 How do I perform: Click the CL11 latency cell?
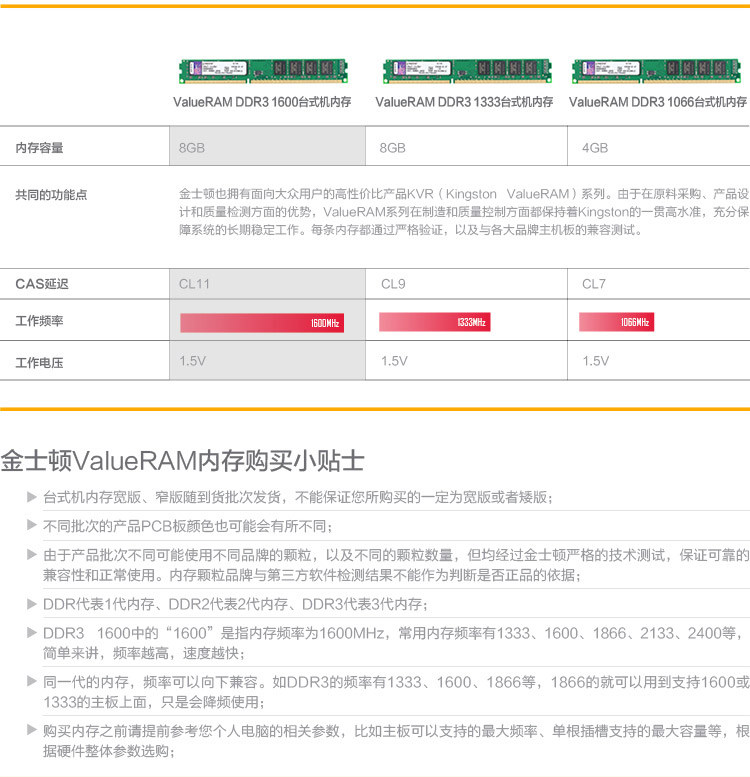pos(268,284)
